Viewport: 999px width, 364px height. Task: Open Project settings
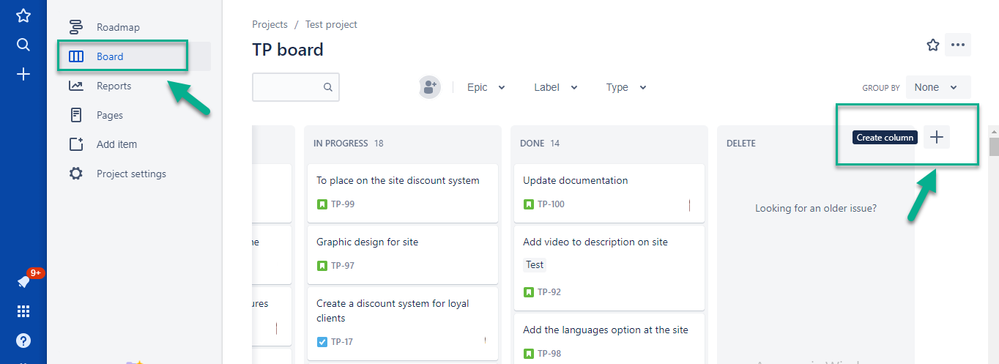pos(129,173)
